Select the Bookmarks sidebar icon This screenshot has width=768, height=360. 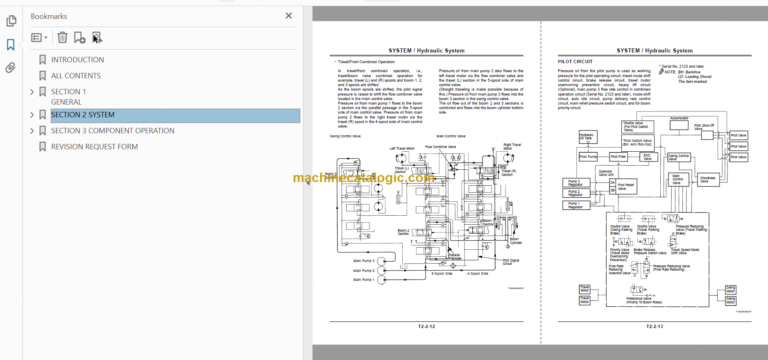(11, 45)
